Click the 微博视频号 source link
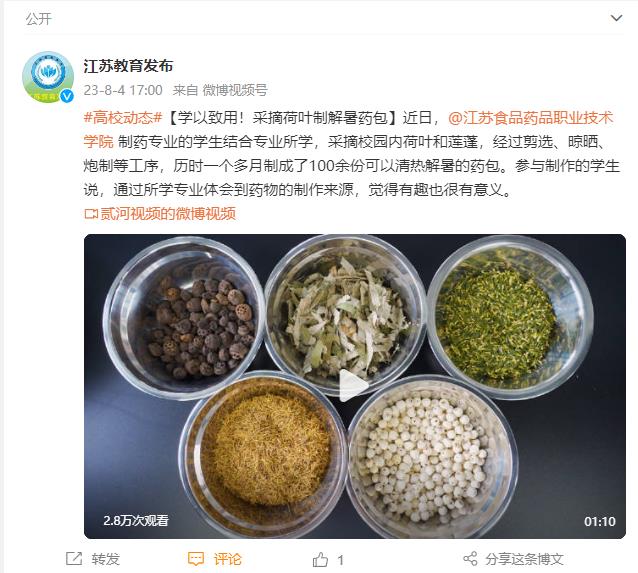The image size is (638, 573). click(235, 90)
